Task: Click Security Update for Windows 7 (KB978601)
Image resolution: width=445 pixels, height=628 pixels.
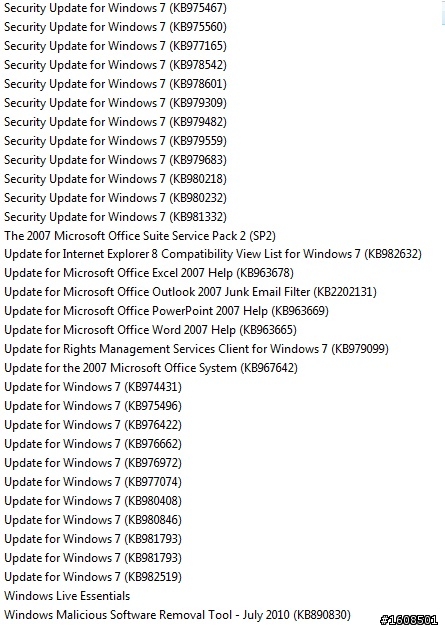Action: point(115,84)
